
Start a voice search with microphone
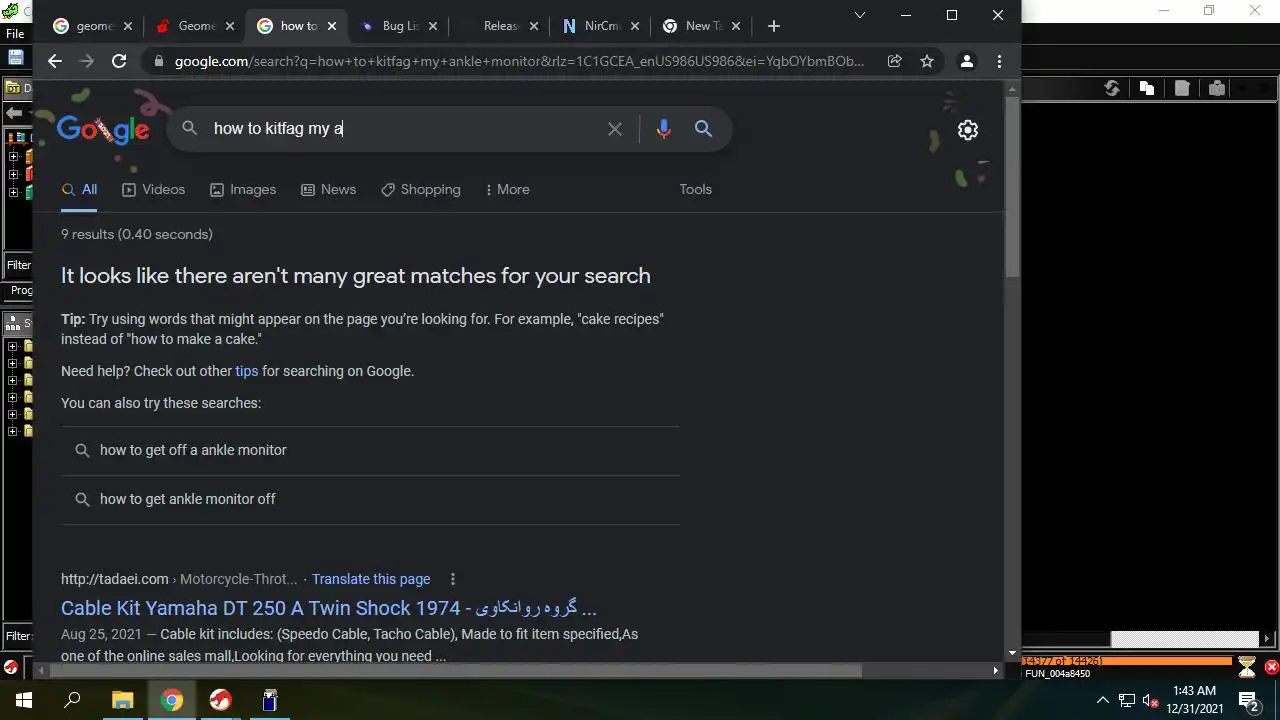point(663,129)
